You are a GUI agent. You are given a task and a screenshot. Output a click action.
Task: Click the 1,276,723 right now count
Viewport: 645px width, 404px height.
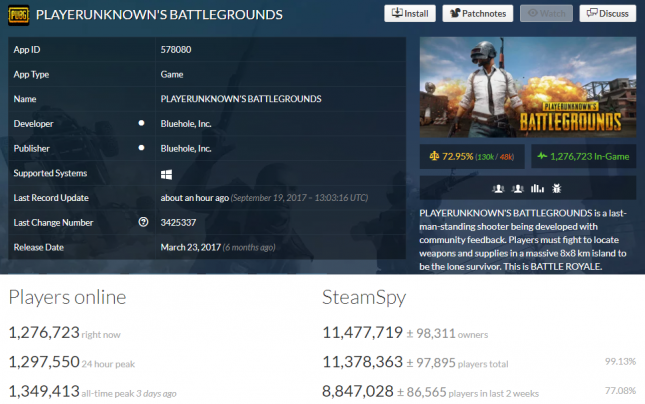tap(44, 332)
